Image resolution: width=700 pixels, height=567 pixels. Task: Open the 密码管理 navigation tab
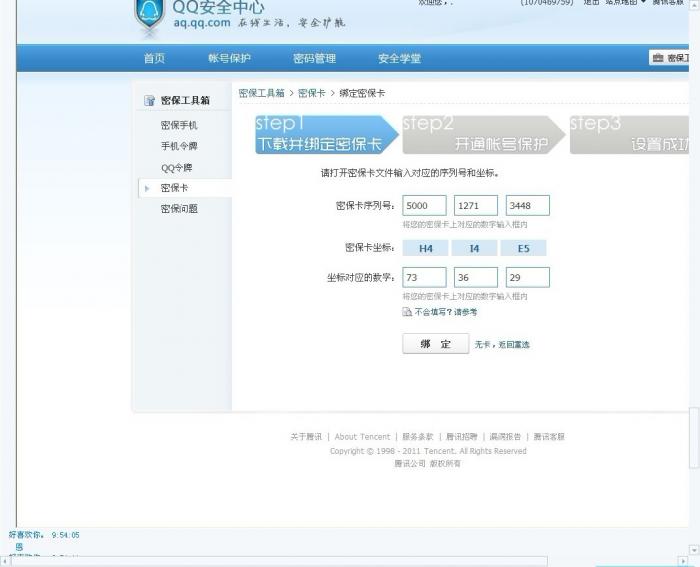point(314,58)
